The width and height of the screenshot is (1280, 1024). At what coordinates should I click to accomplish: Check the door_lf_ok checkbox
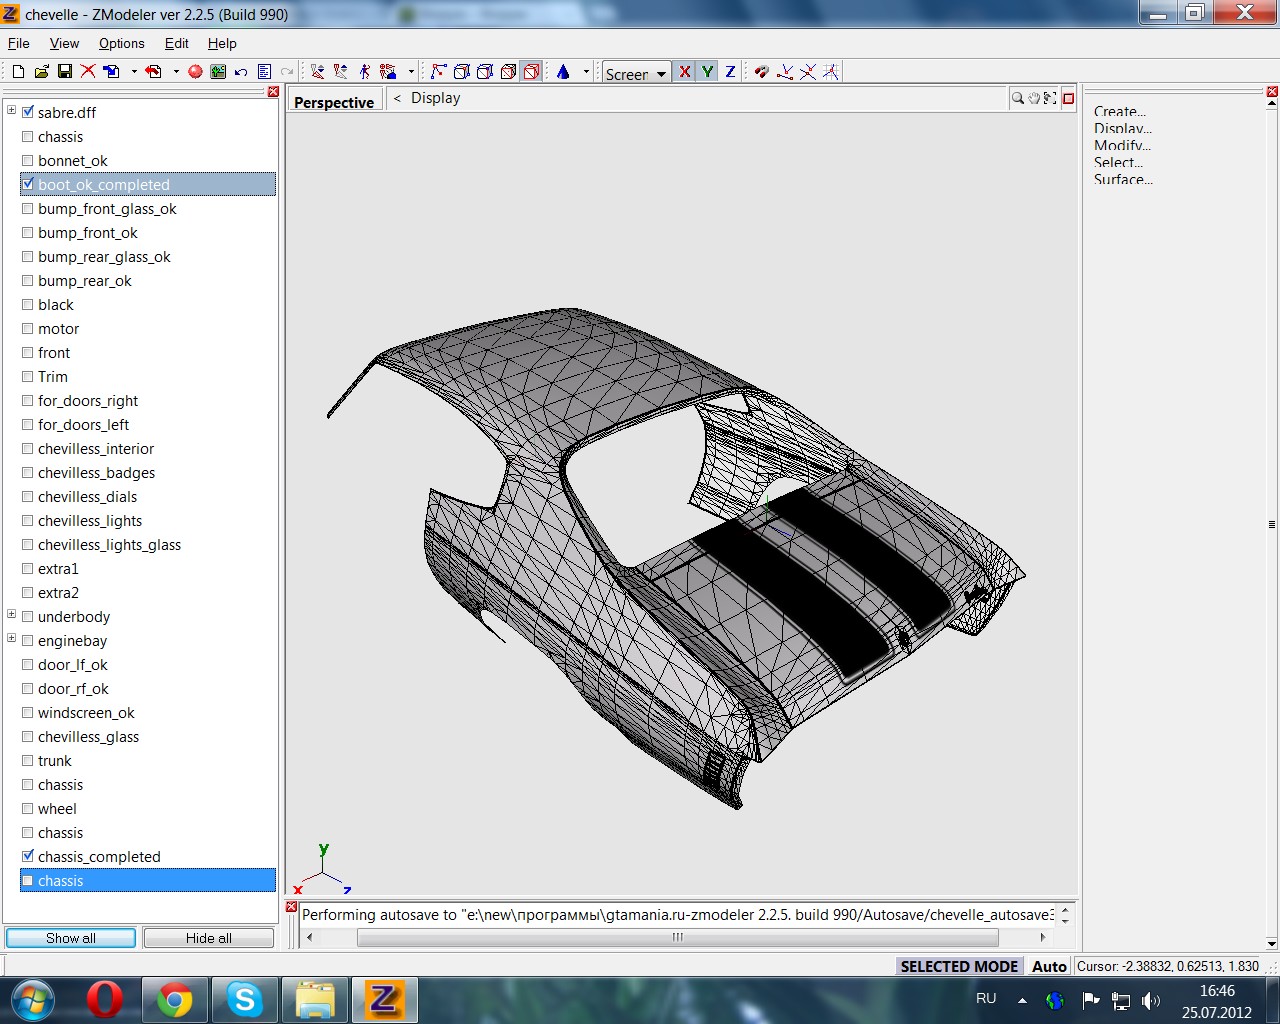[x=28, y=664]
